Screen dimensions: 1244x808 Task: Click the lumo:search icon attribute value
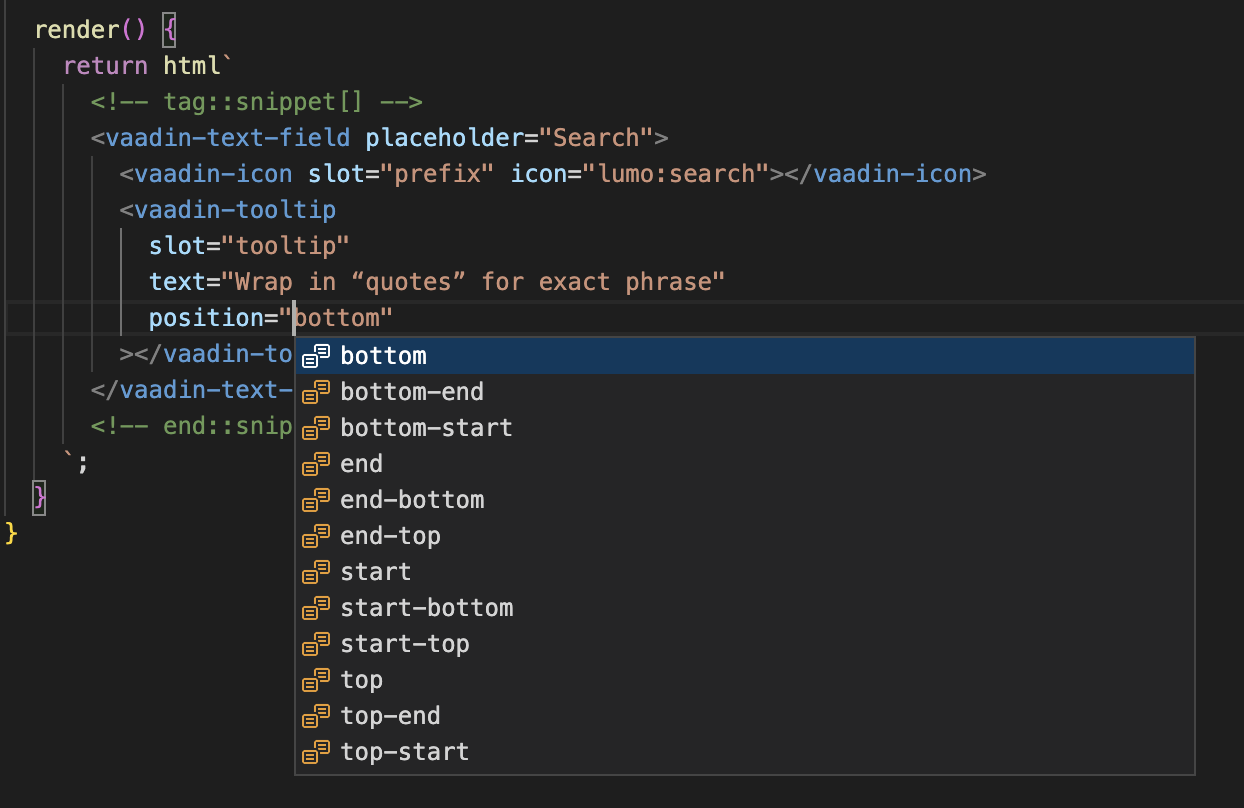[682, 173]
